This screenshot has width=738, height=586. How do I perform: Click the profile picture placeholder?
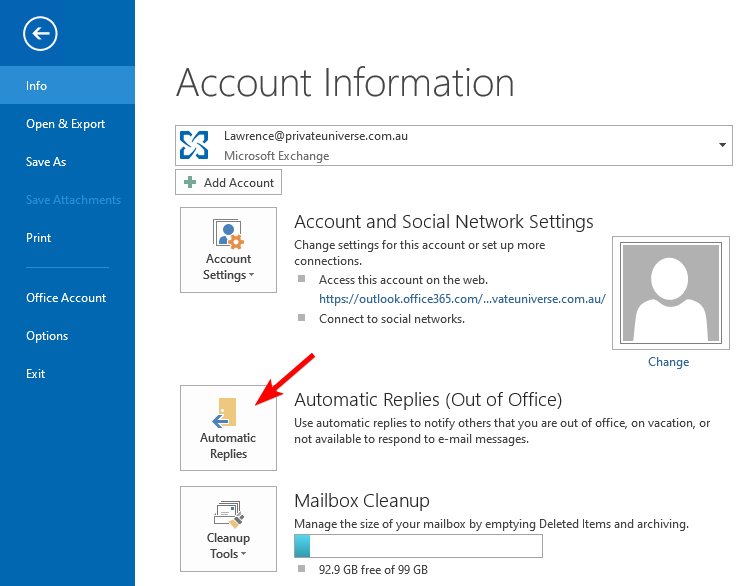click(668, 292)
